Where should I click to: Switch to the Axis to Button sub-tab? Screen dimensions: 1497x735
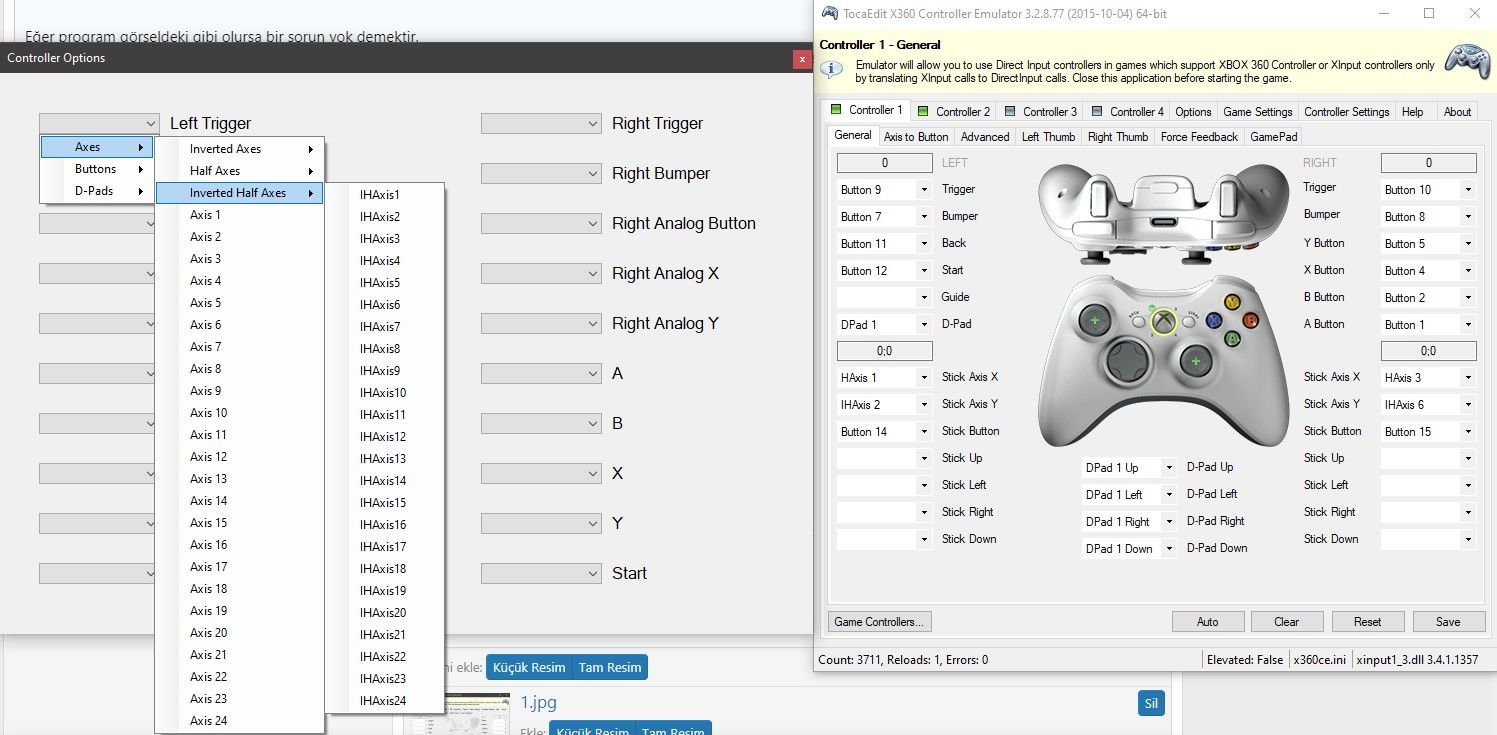point(916,137)
